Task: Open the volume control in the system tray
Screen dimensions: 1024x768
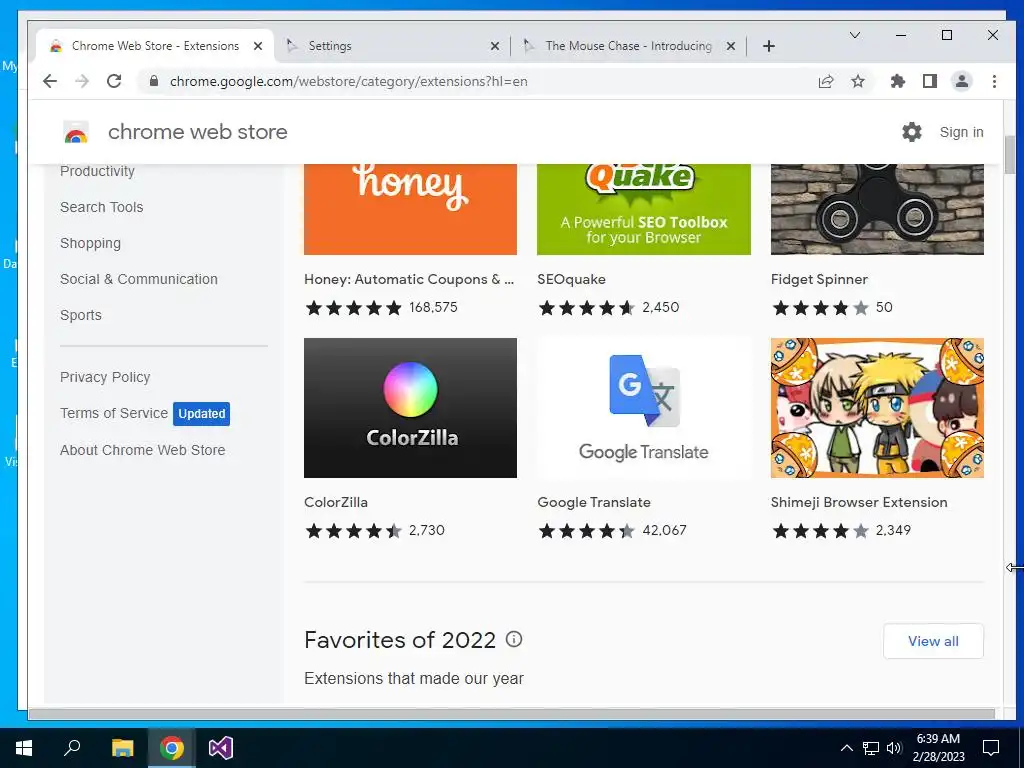Action: coord(894,748)
